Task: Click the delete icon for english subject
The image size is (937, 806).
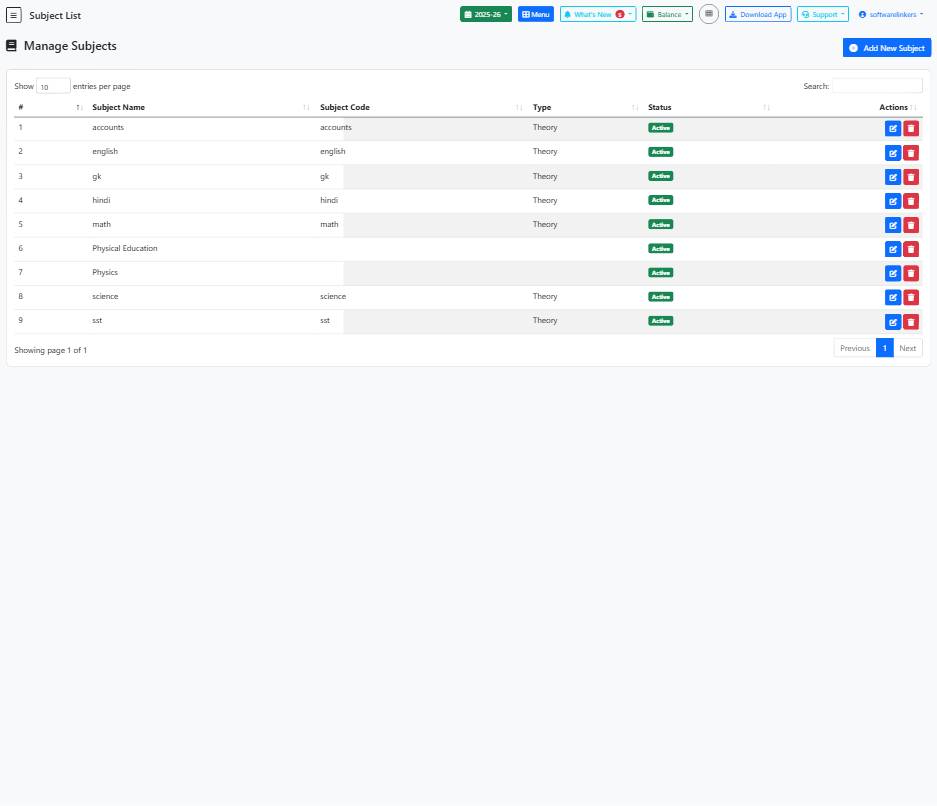Action: click(x=911, y=152)
